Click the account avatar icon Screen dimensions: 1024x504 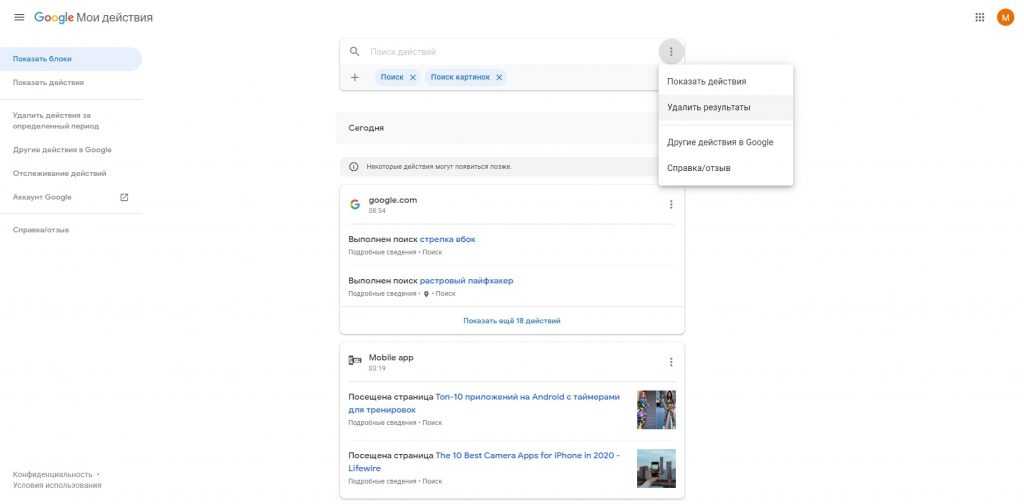click(x=1005, y=18)
